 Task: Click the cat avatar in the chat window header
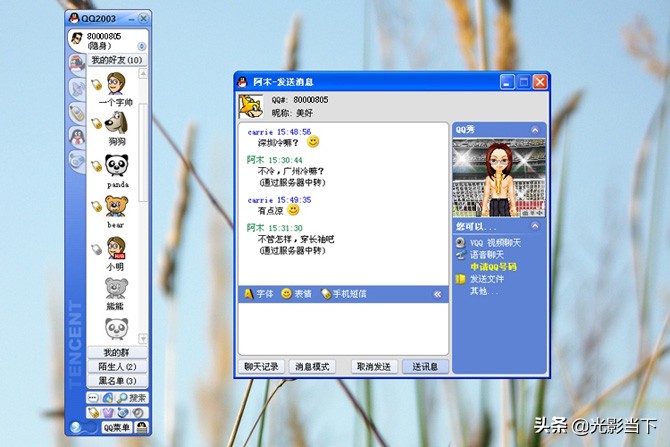click(x=250, y=106)
